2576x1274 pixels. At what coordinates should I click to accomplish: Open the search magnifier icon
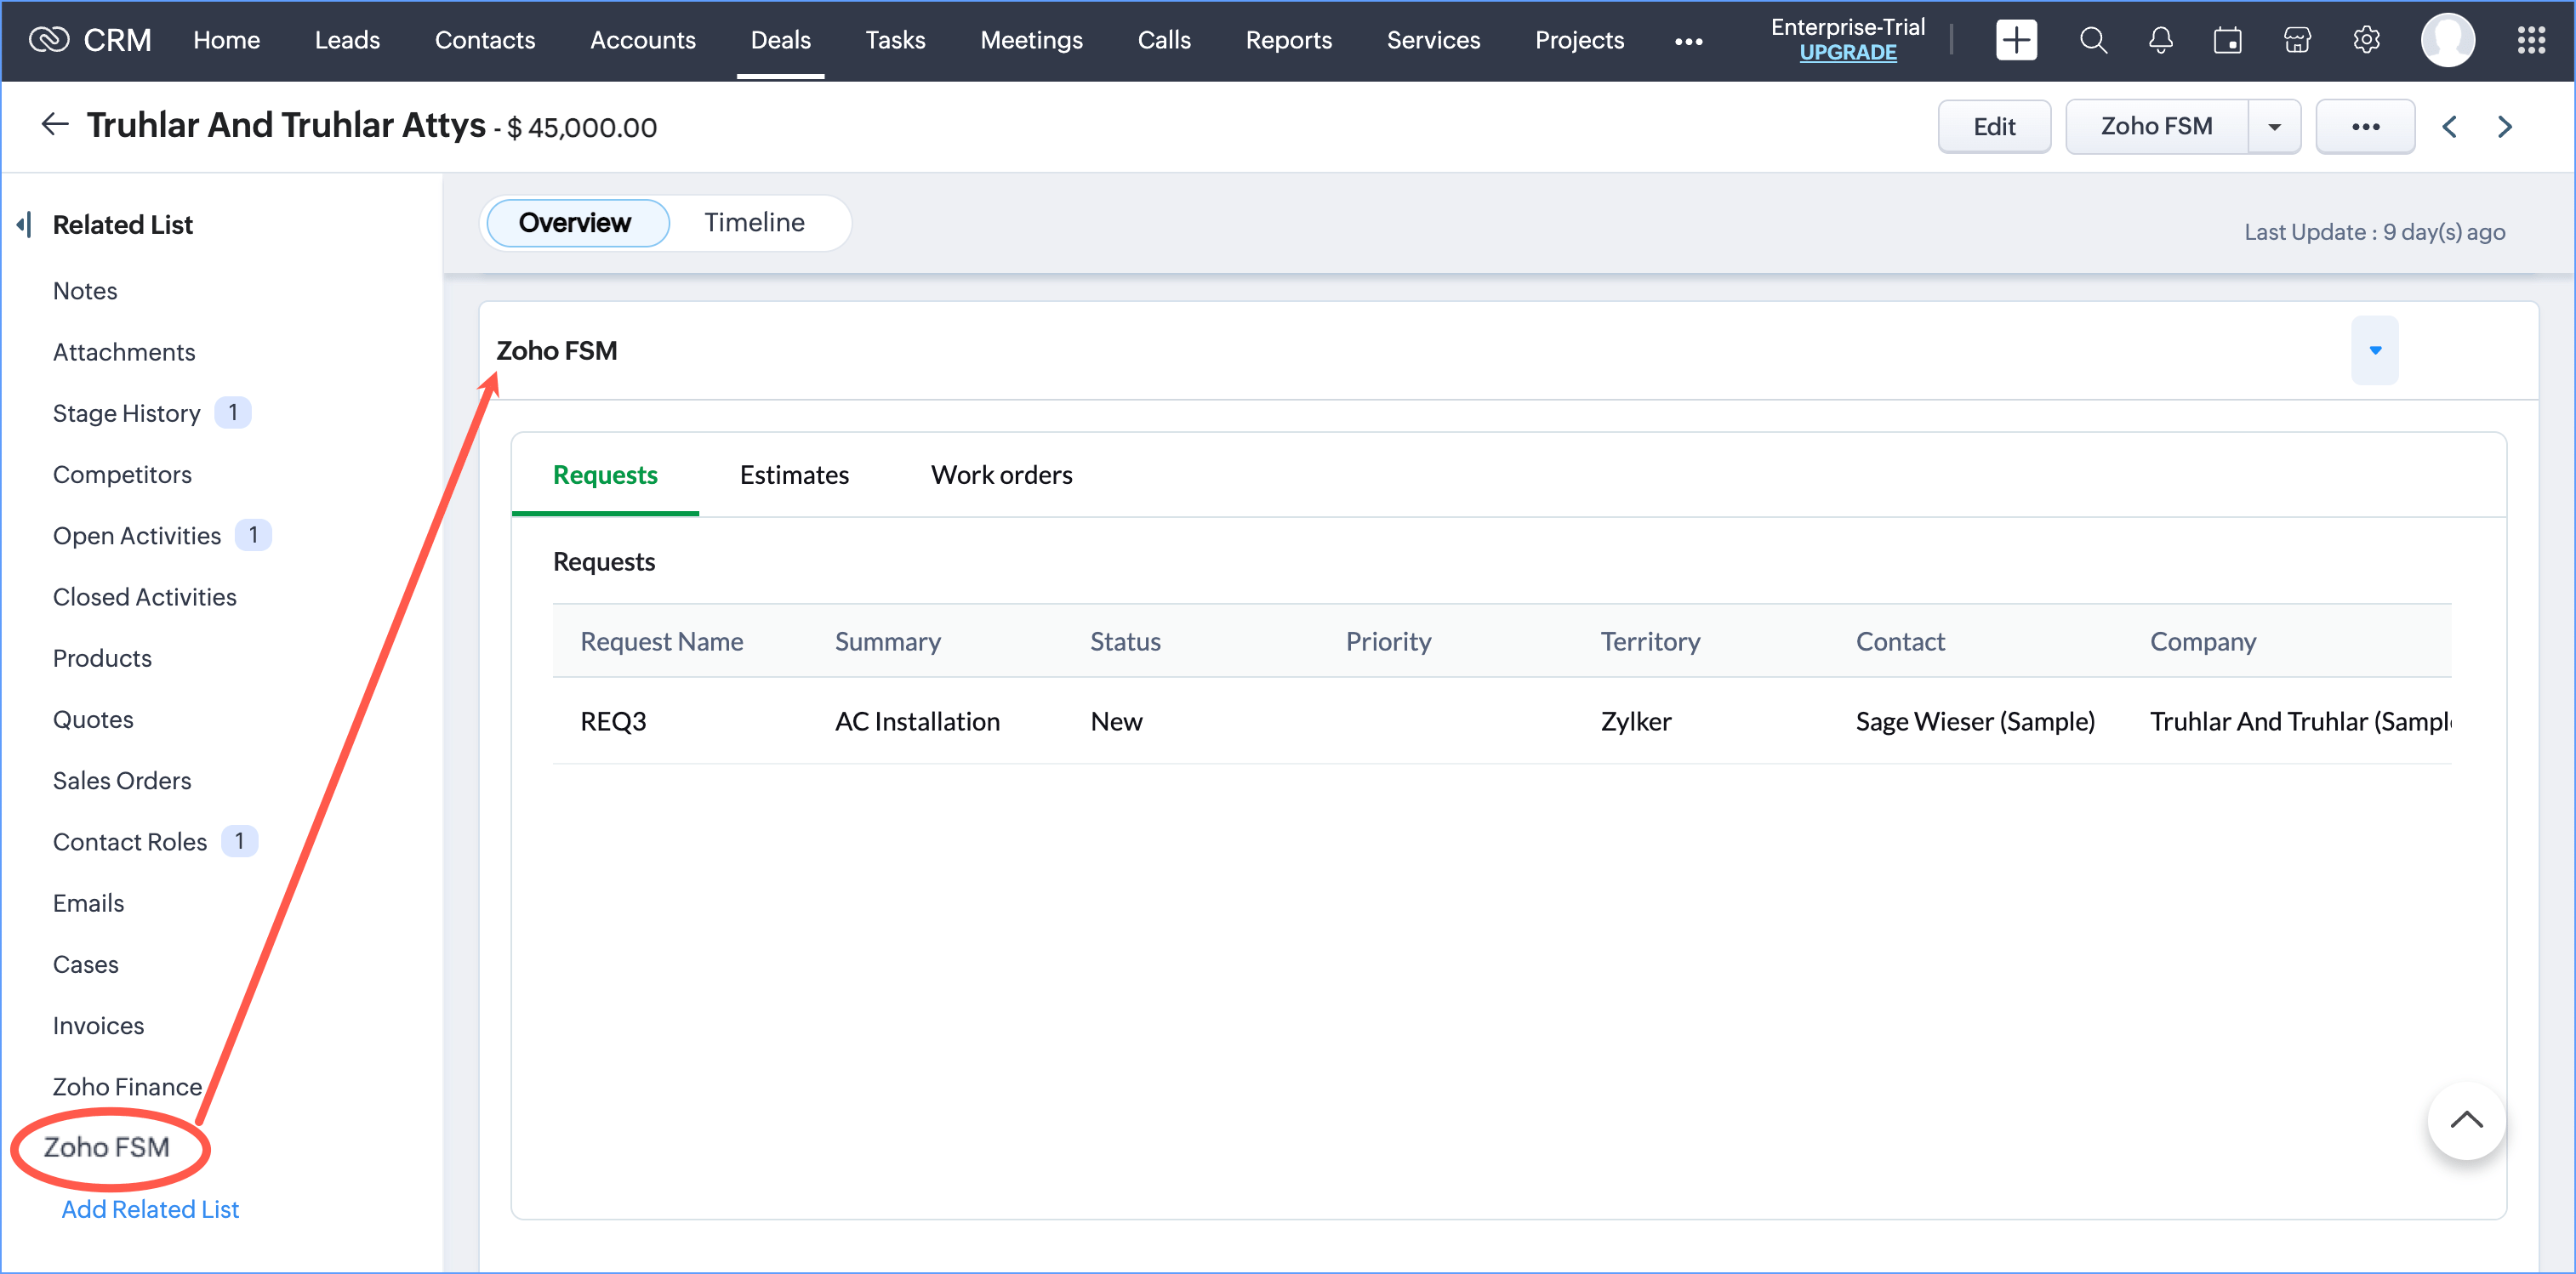[2092, 40]
